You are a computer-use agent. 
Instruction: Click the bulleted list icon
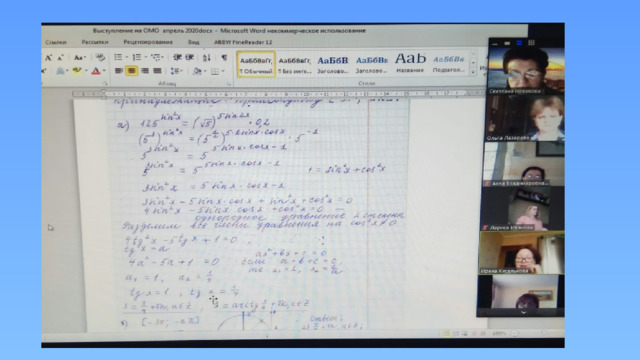[x=118, y=57]
